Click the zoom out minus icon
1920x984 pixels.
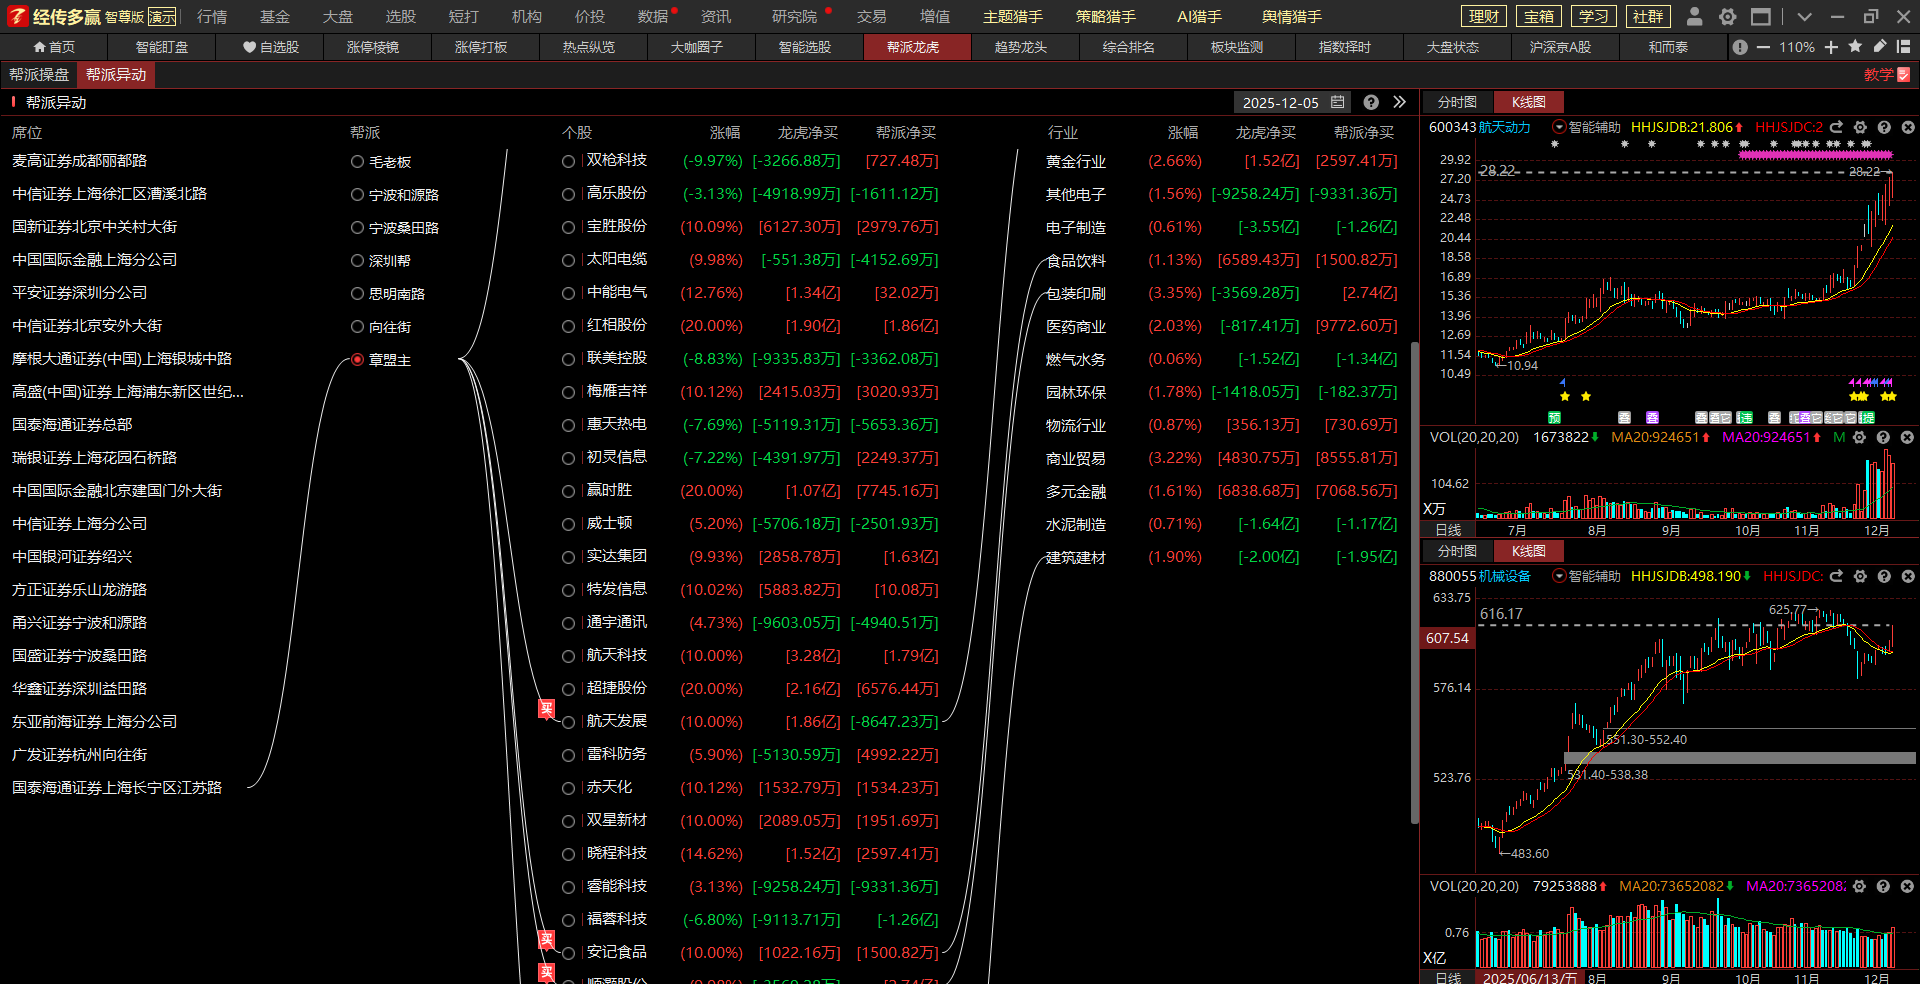(x=1763, y=47)
